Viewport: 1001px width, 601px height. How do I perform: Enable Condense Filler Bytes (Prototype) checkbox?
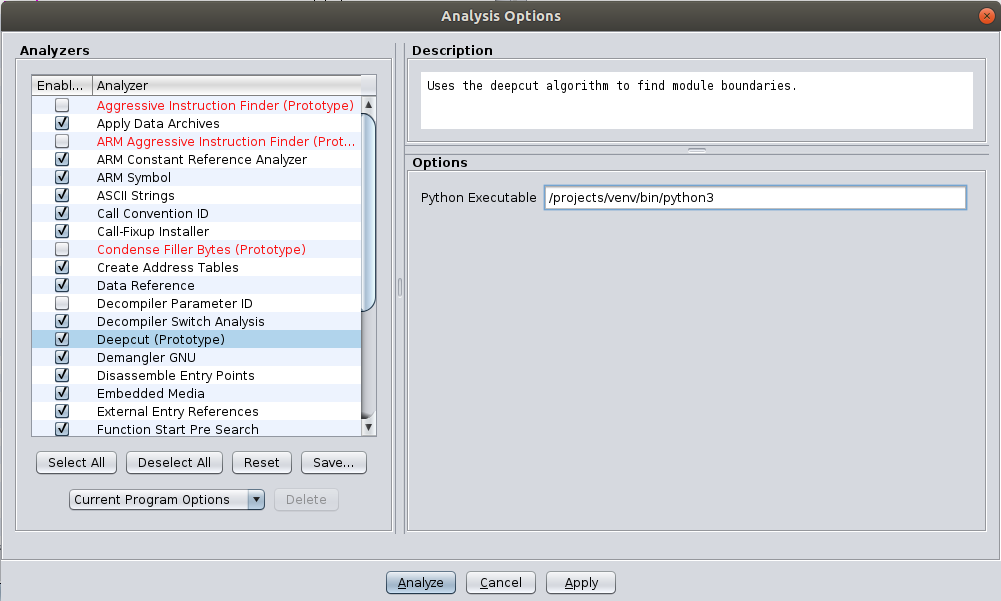62,248
